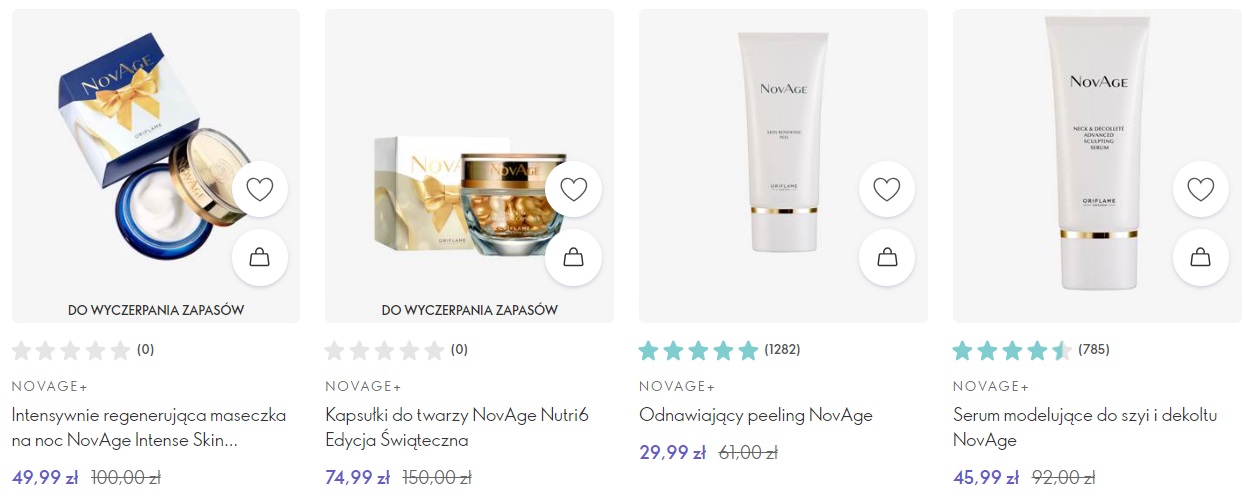Open 'Serum modelujące do szyi i dekoltu' link
This screenshot has width=1253, height=499.
[1085, 427]
